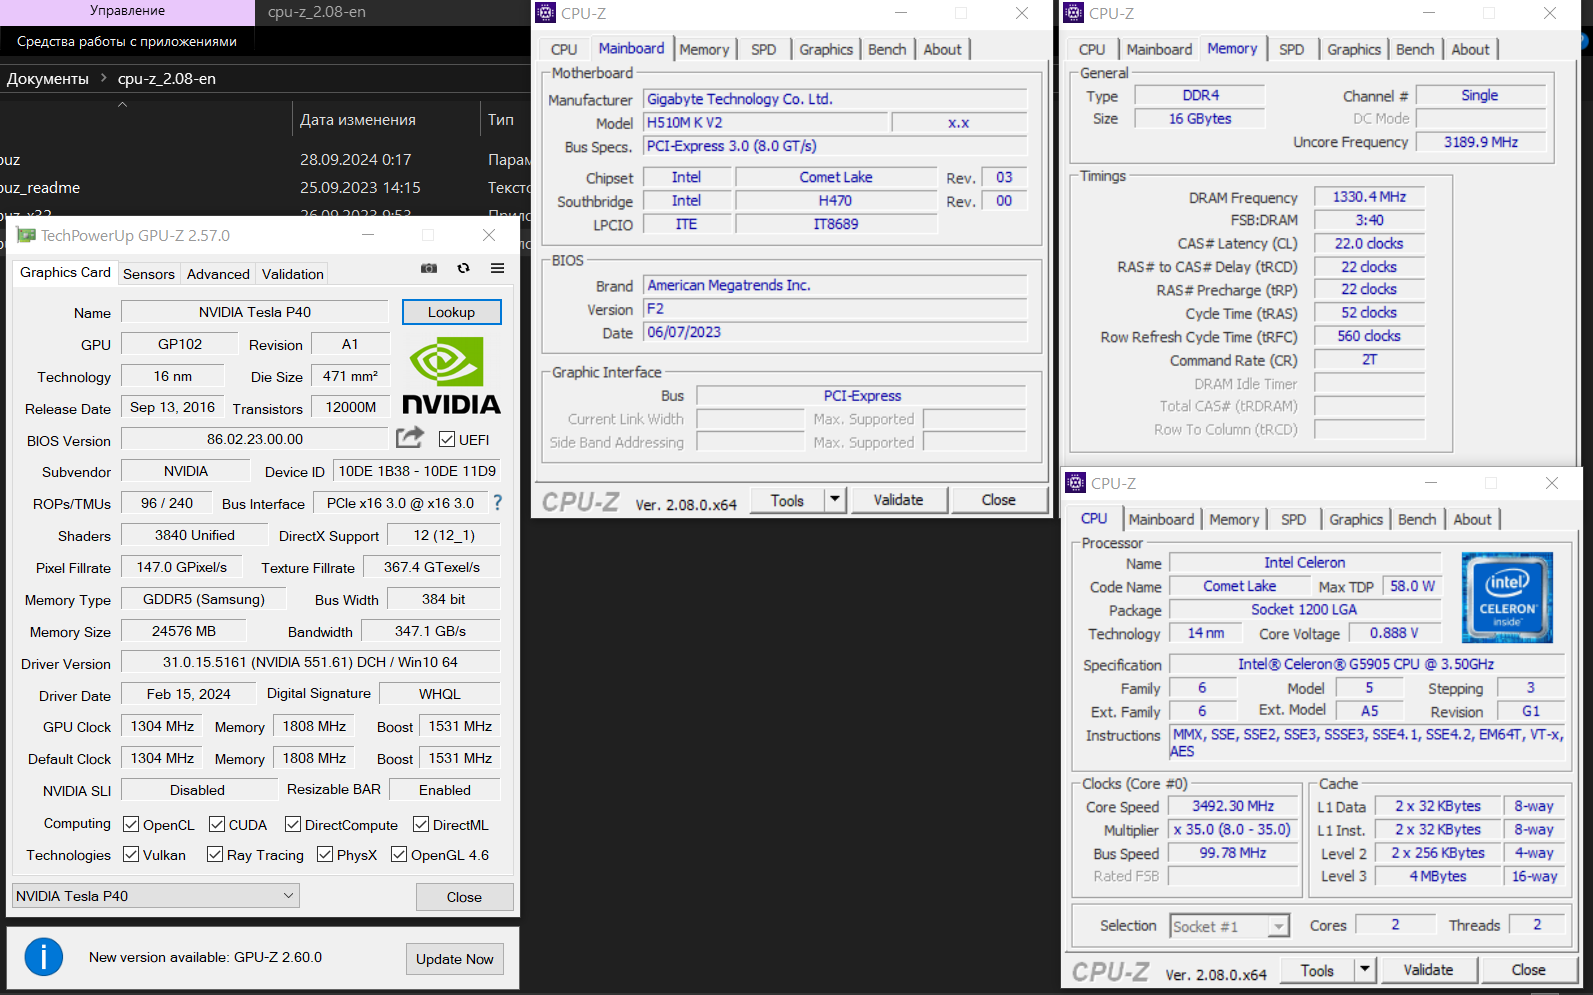Toggle the UEFI checkbox
This screenshot has height=995, width=1593.
point(447,439)
